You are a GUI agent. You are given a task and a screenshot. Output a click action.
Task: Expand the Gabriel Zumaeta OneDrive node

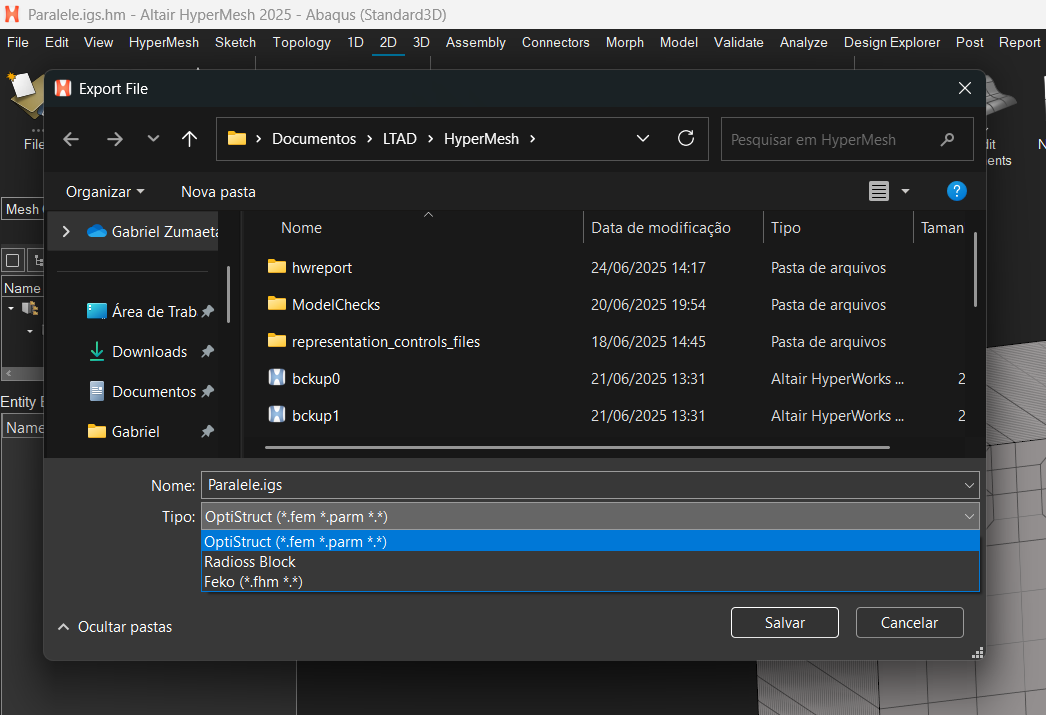click(66, 231)
